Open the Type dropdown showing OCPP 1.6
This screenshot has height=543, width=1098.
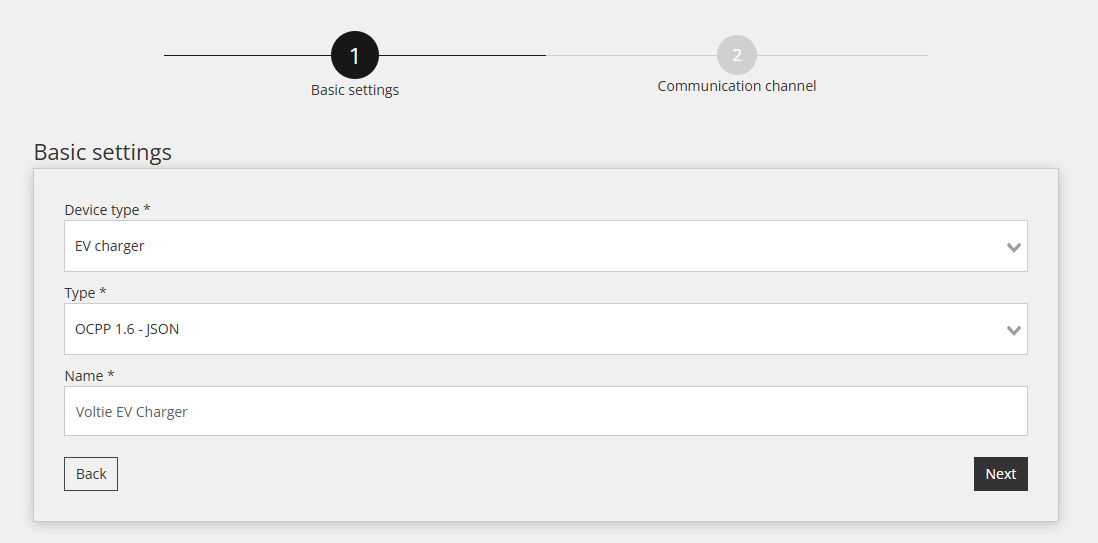tap(545, 329)
